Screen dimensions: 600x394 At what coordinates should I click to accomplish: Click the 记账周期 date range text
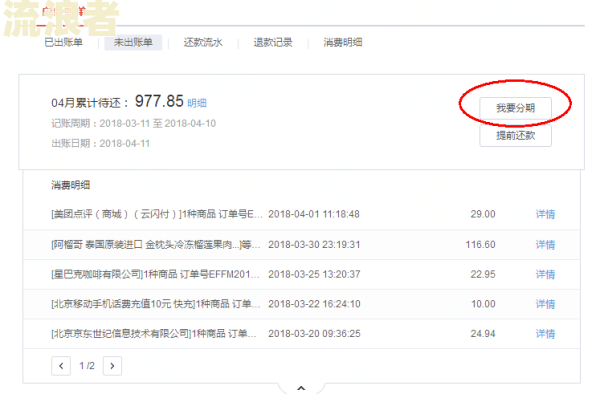click(x=134, y=124)
